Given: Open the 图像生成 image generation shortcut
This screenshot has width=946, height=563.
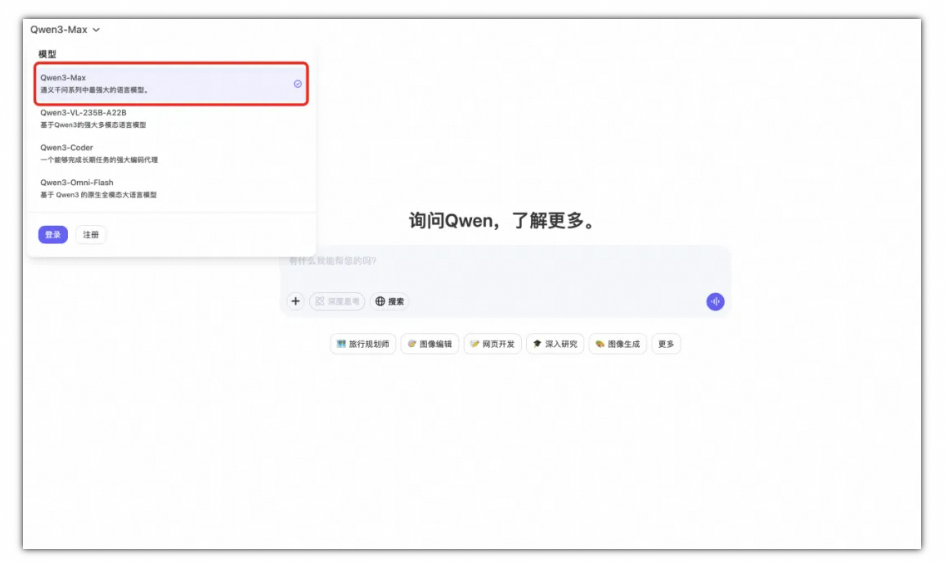Looking at the screenshot, I should pyautogui.click(x=618, y=344).
